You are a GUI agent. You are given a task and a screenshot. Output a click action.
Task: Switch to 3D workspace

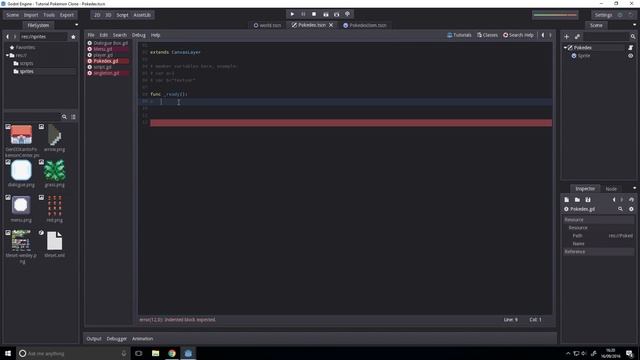(x=108, y=15)
